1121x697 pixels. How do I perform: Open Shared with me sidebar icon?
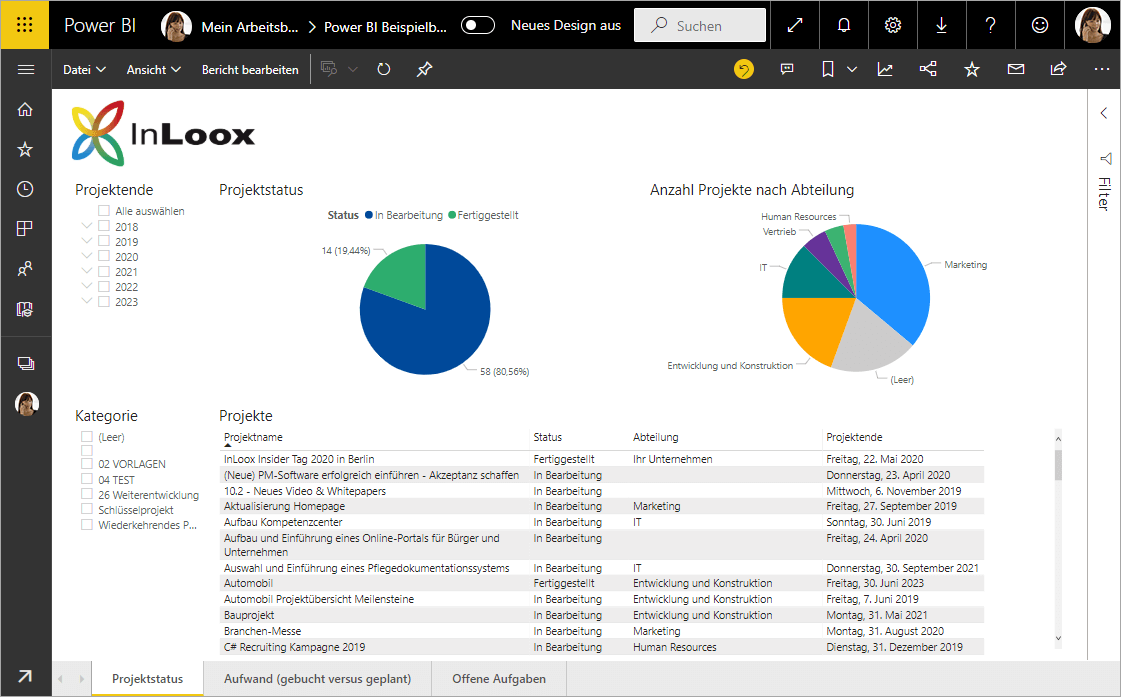click(x=25, y=269)
